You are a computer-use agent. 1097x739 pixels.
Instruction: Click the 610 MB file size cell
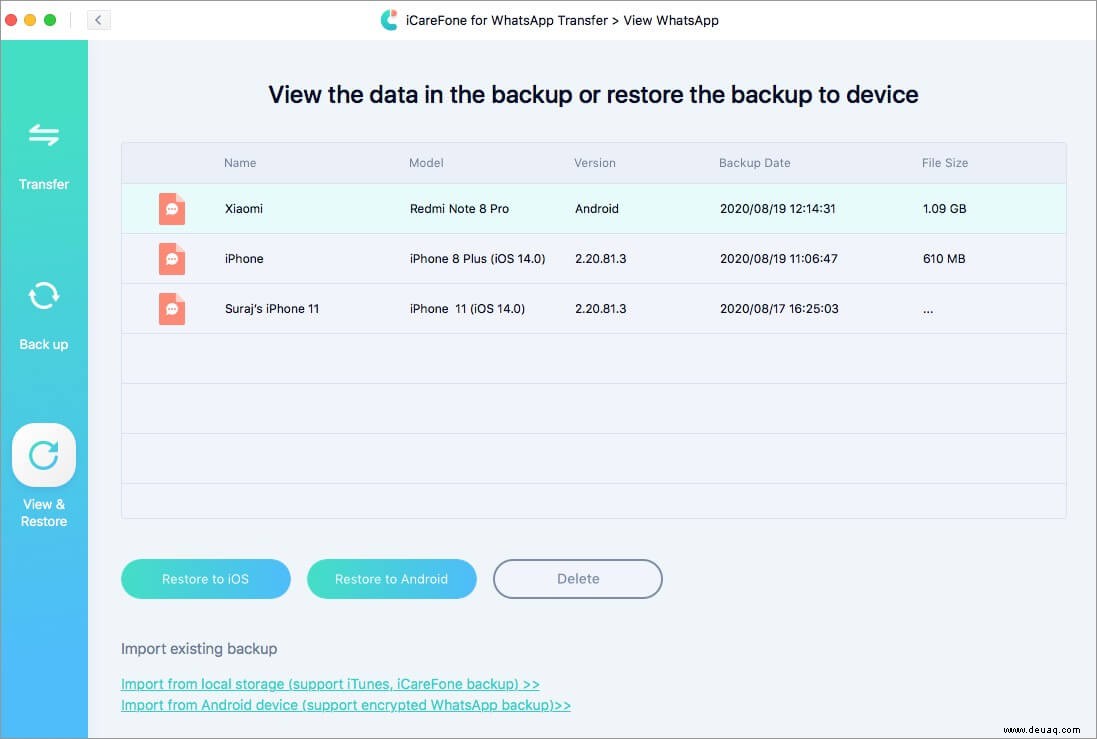944,259
